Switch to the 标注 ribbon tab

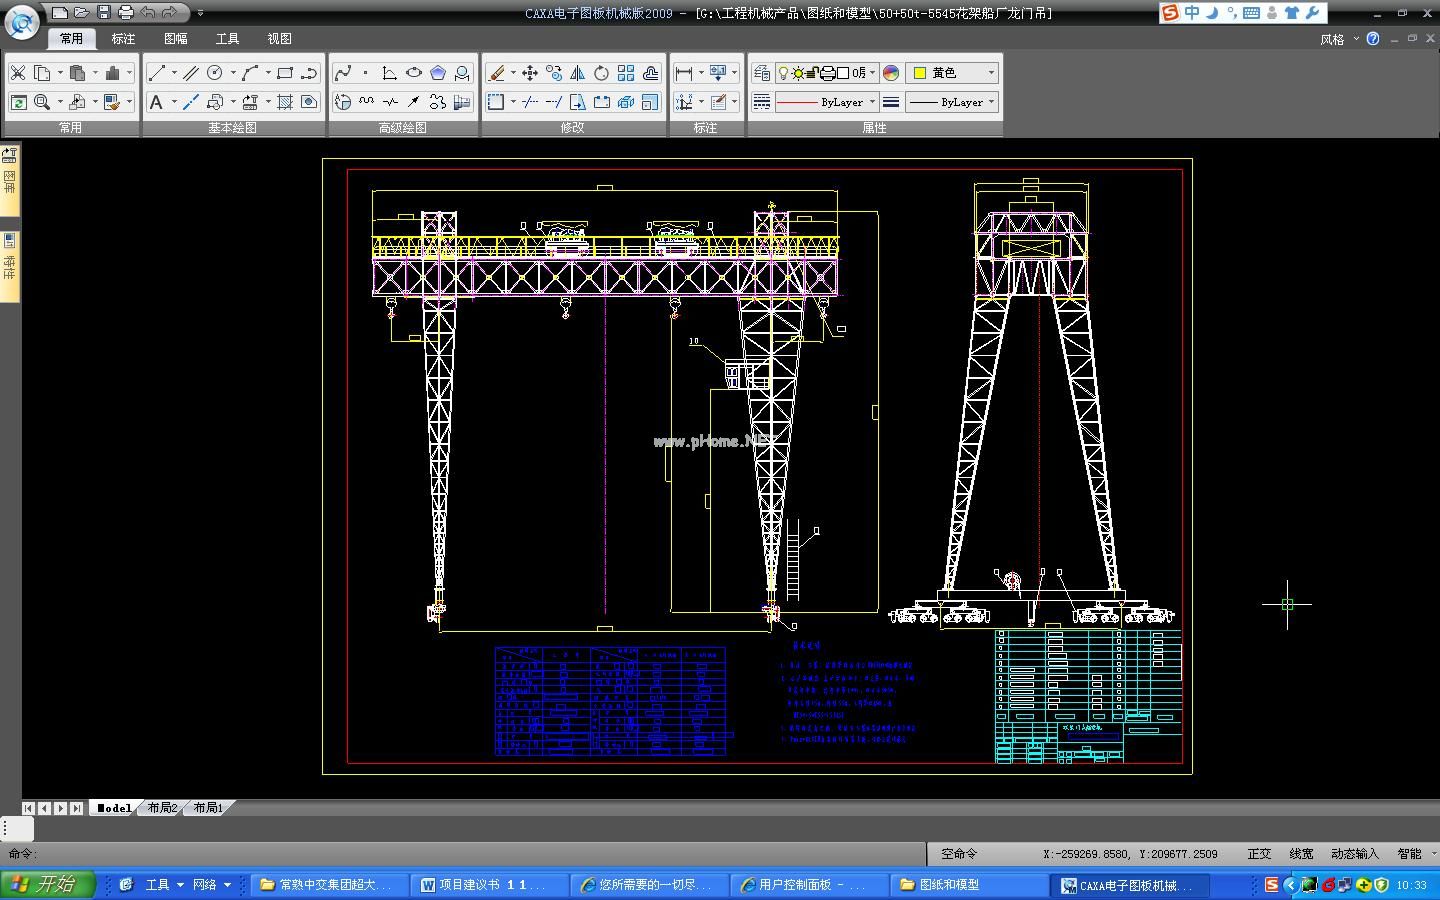(x=123, y=39)
